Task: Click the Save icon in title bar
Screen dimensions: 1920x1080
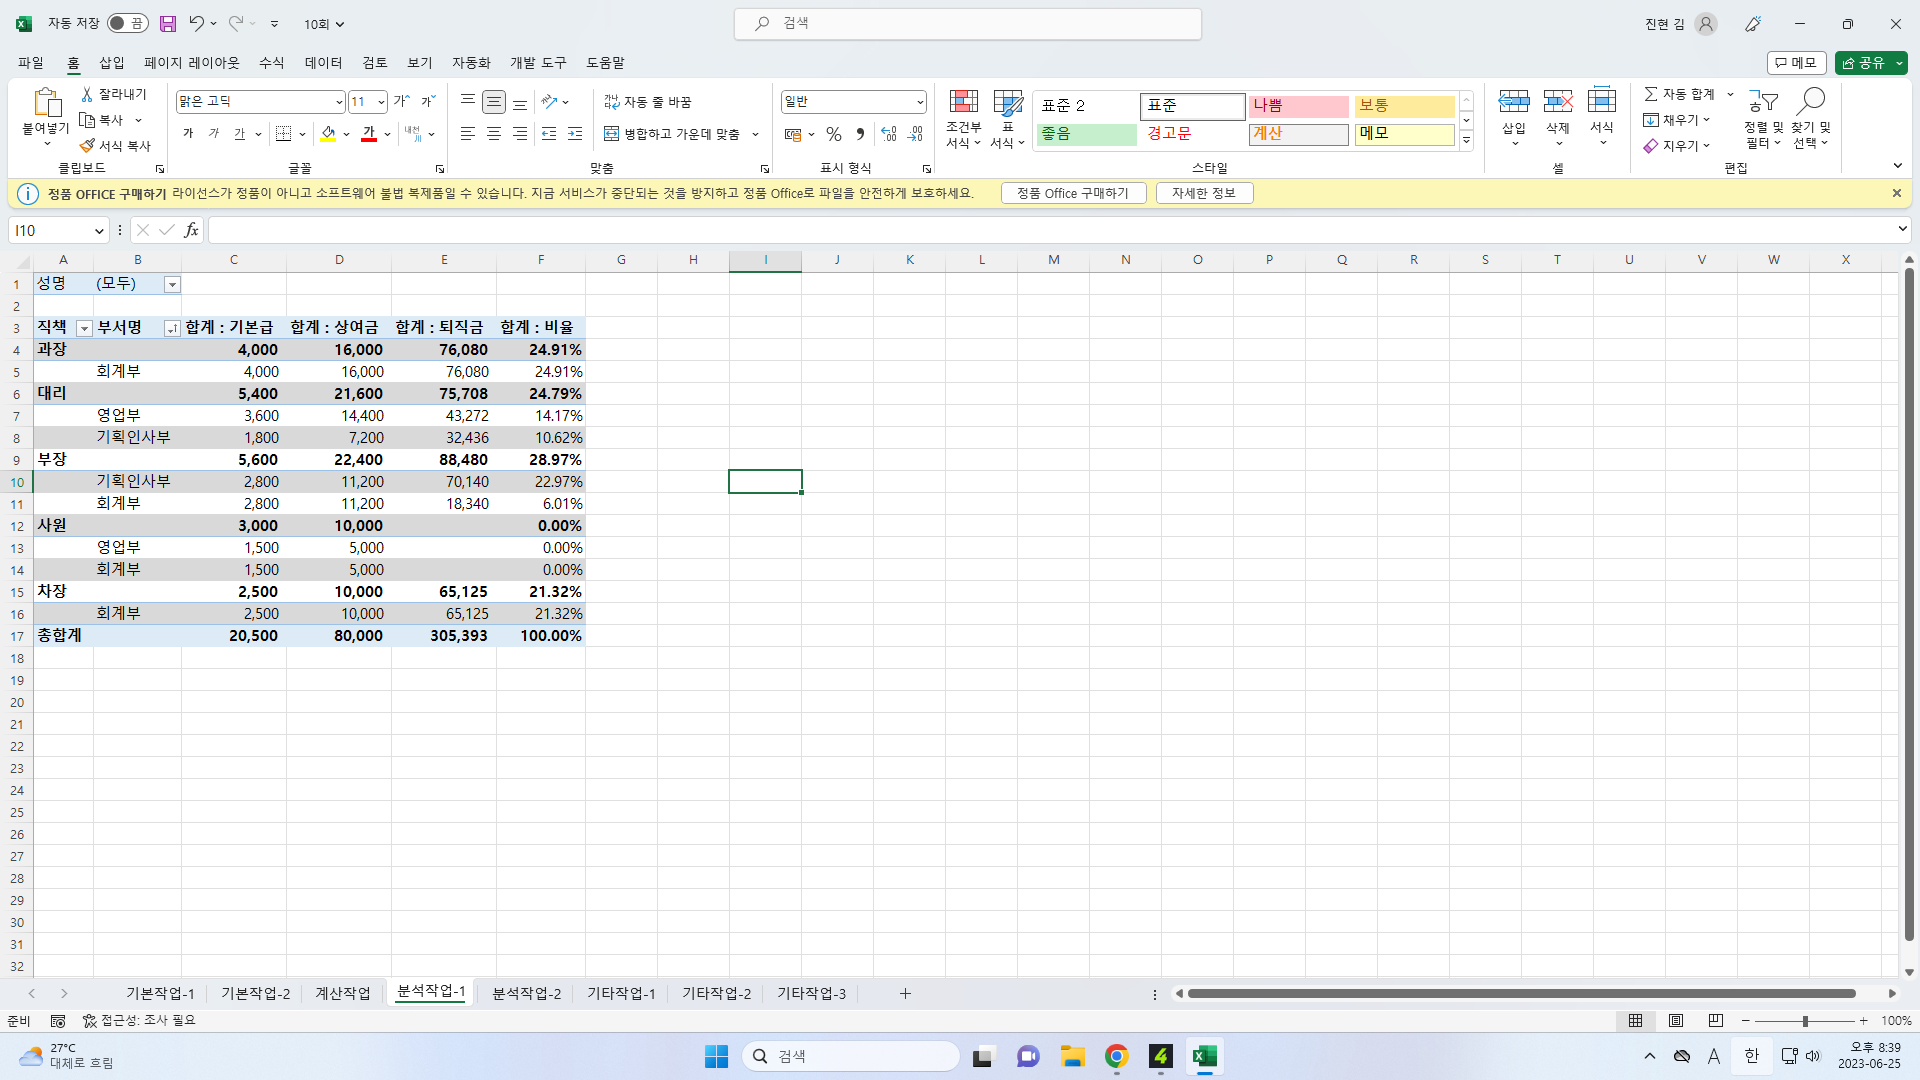Action: point(168,24)
